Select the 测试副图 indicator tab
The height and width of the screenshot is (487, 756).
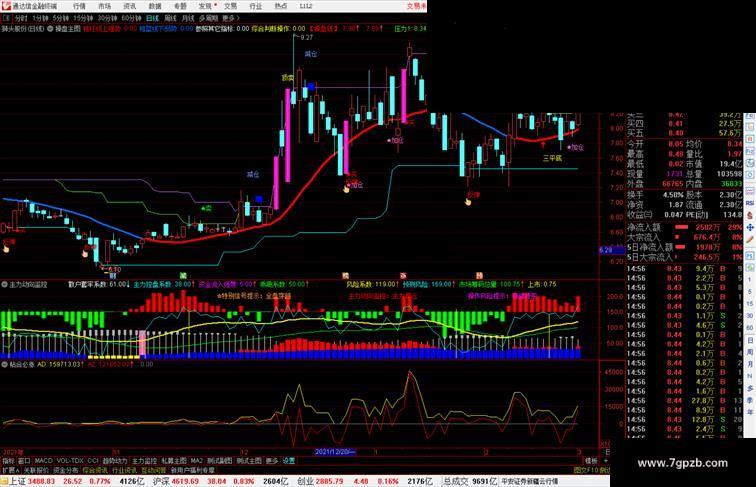[x=220, y=461]
